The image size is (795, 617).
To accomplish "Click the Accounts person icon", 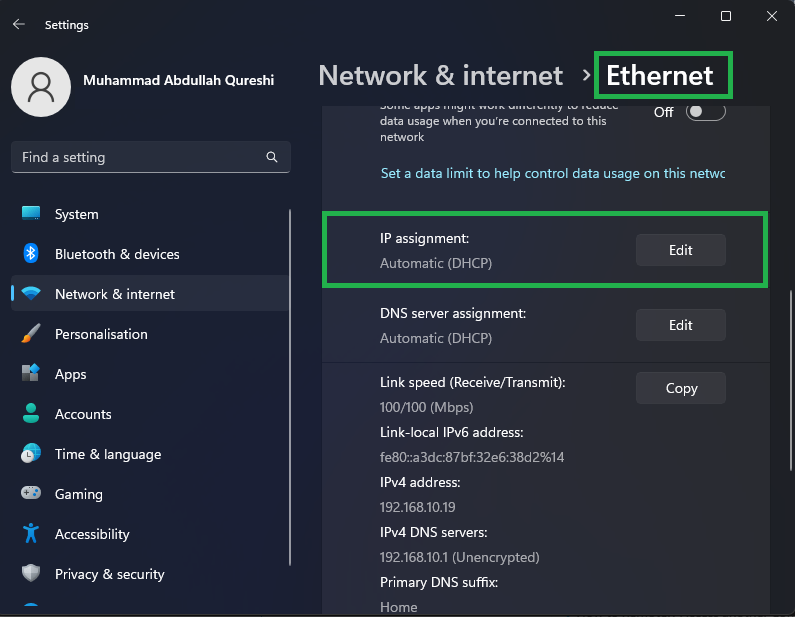I will (x=31, y=414).
